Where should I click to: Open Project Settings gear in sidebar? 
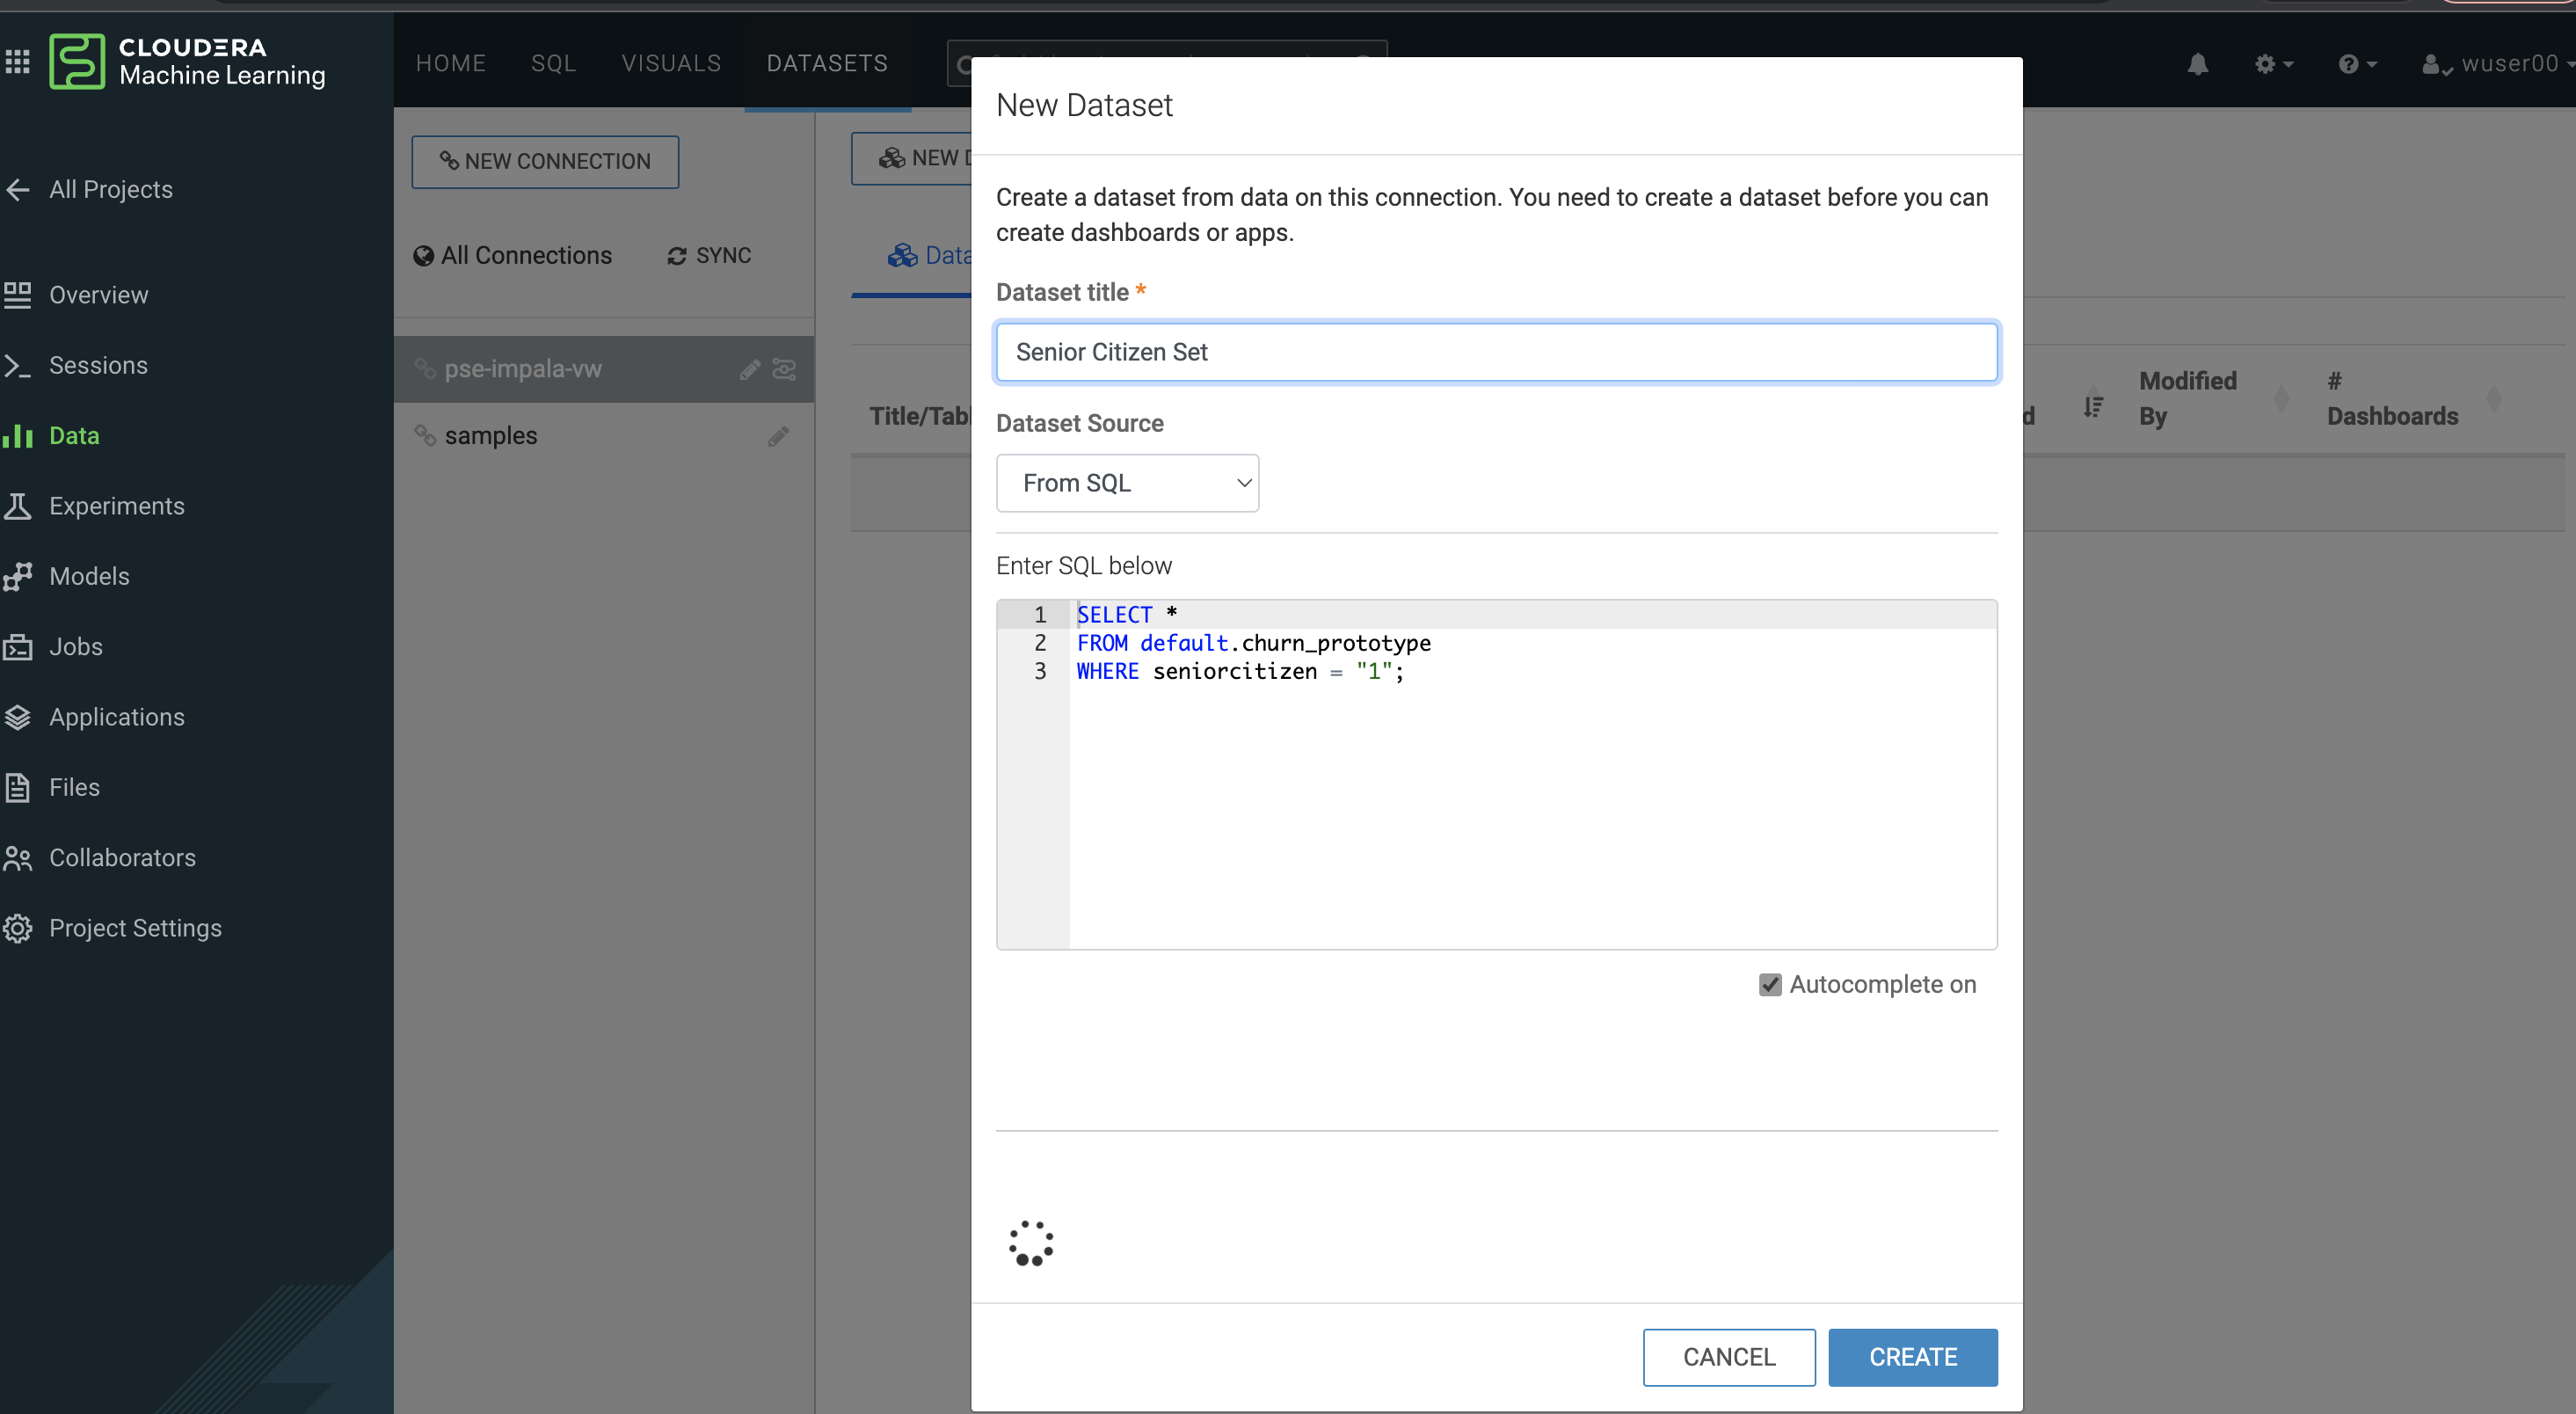click(x=18, y=928)
